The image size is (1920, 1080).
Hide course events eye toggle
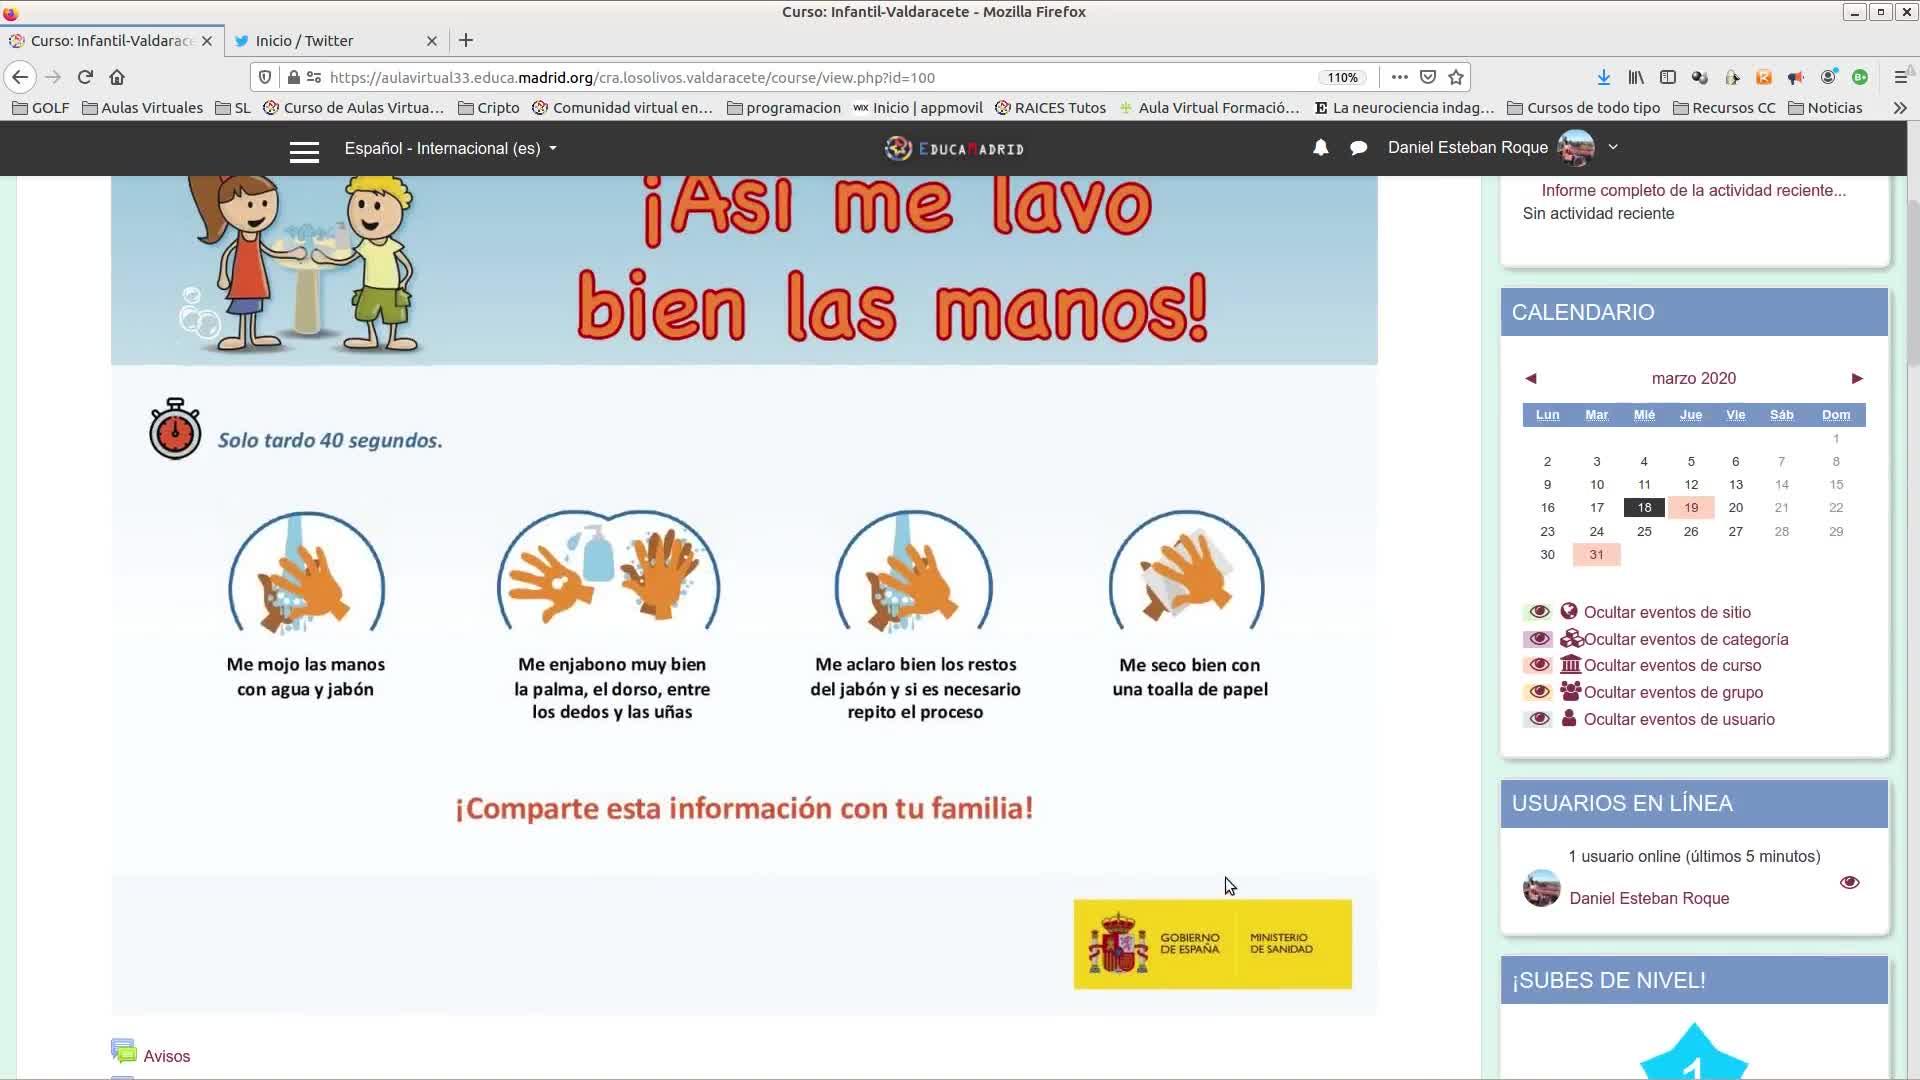pyautogui.click(x=1538, y=665)
